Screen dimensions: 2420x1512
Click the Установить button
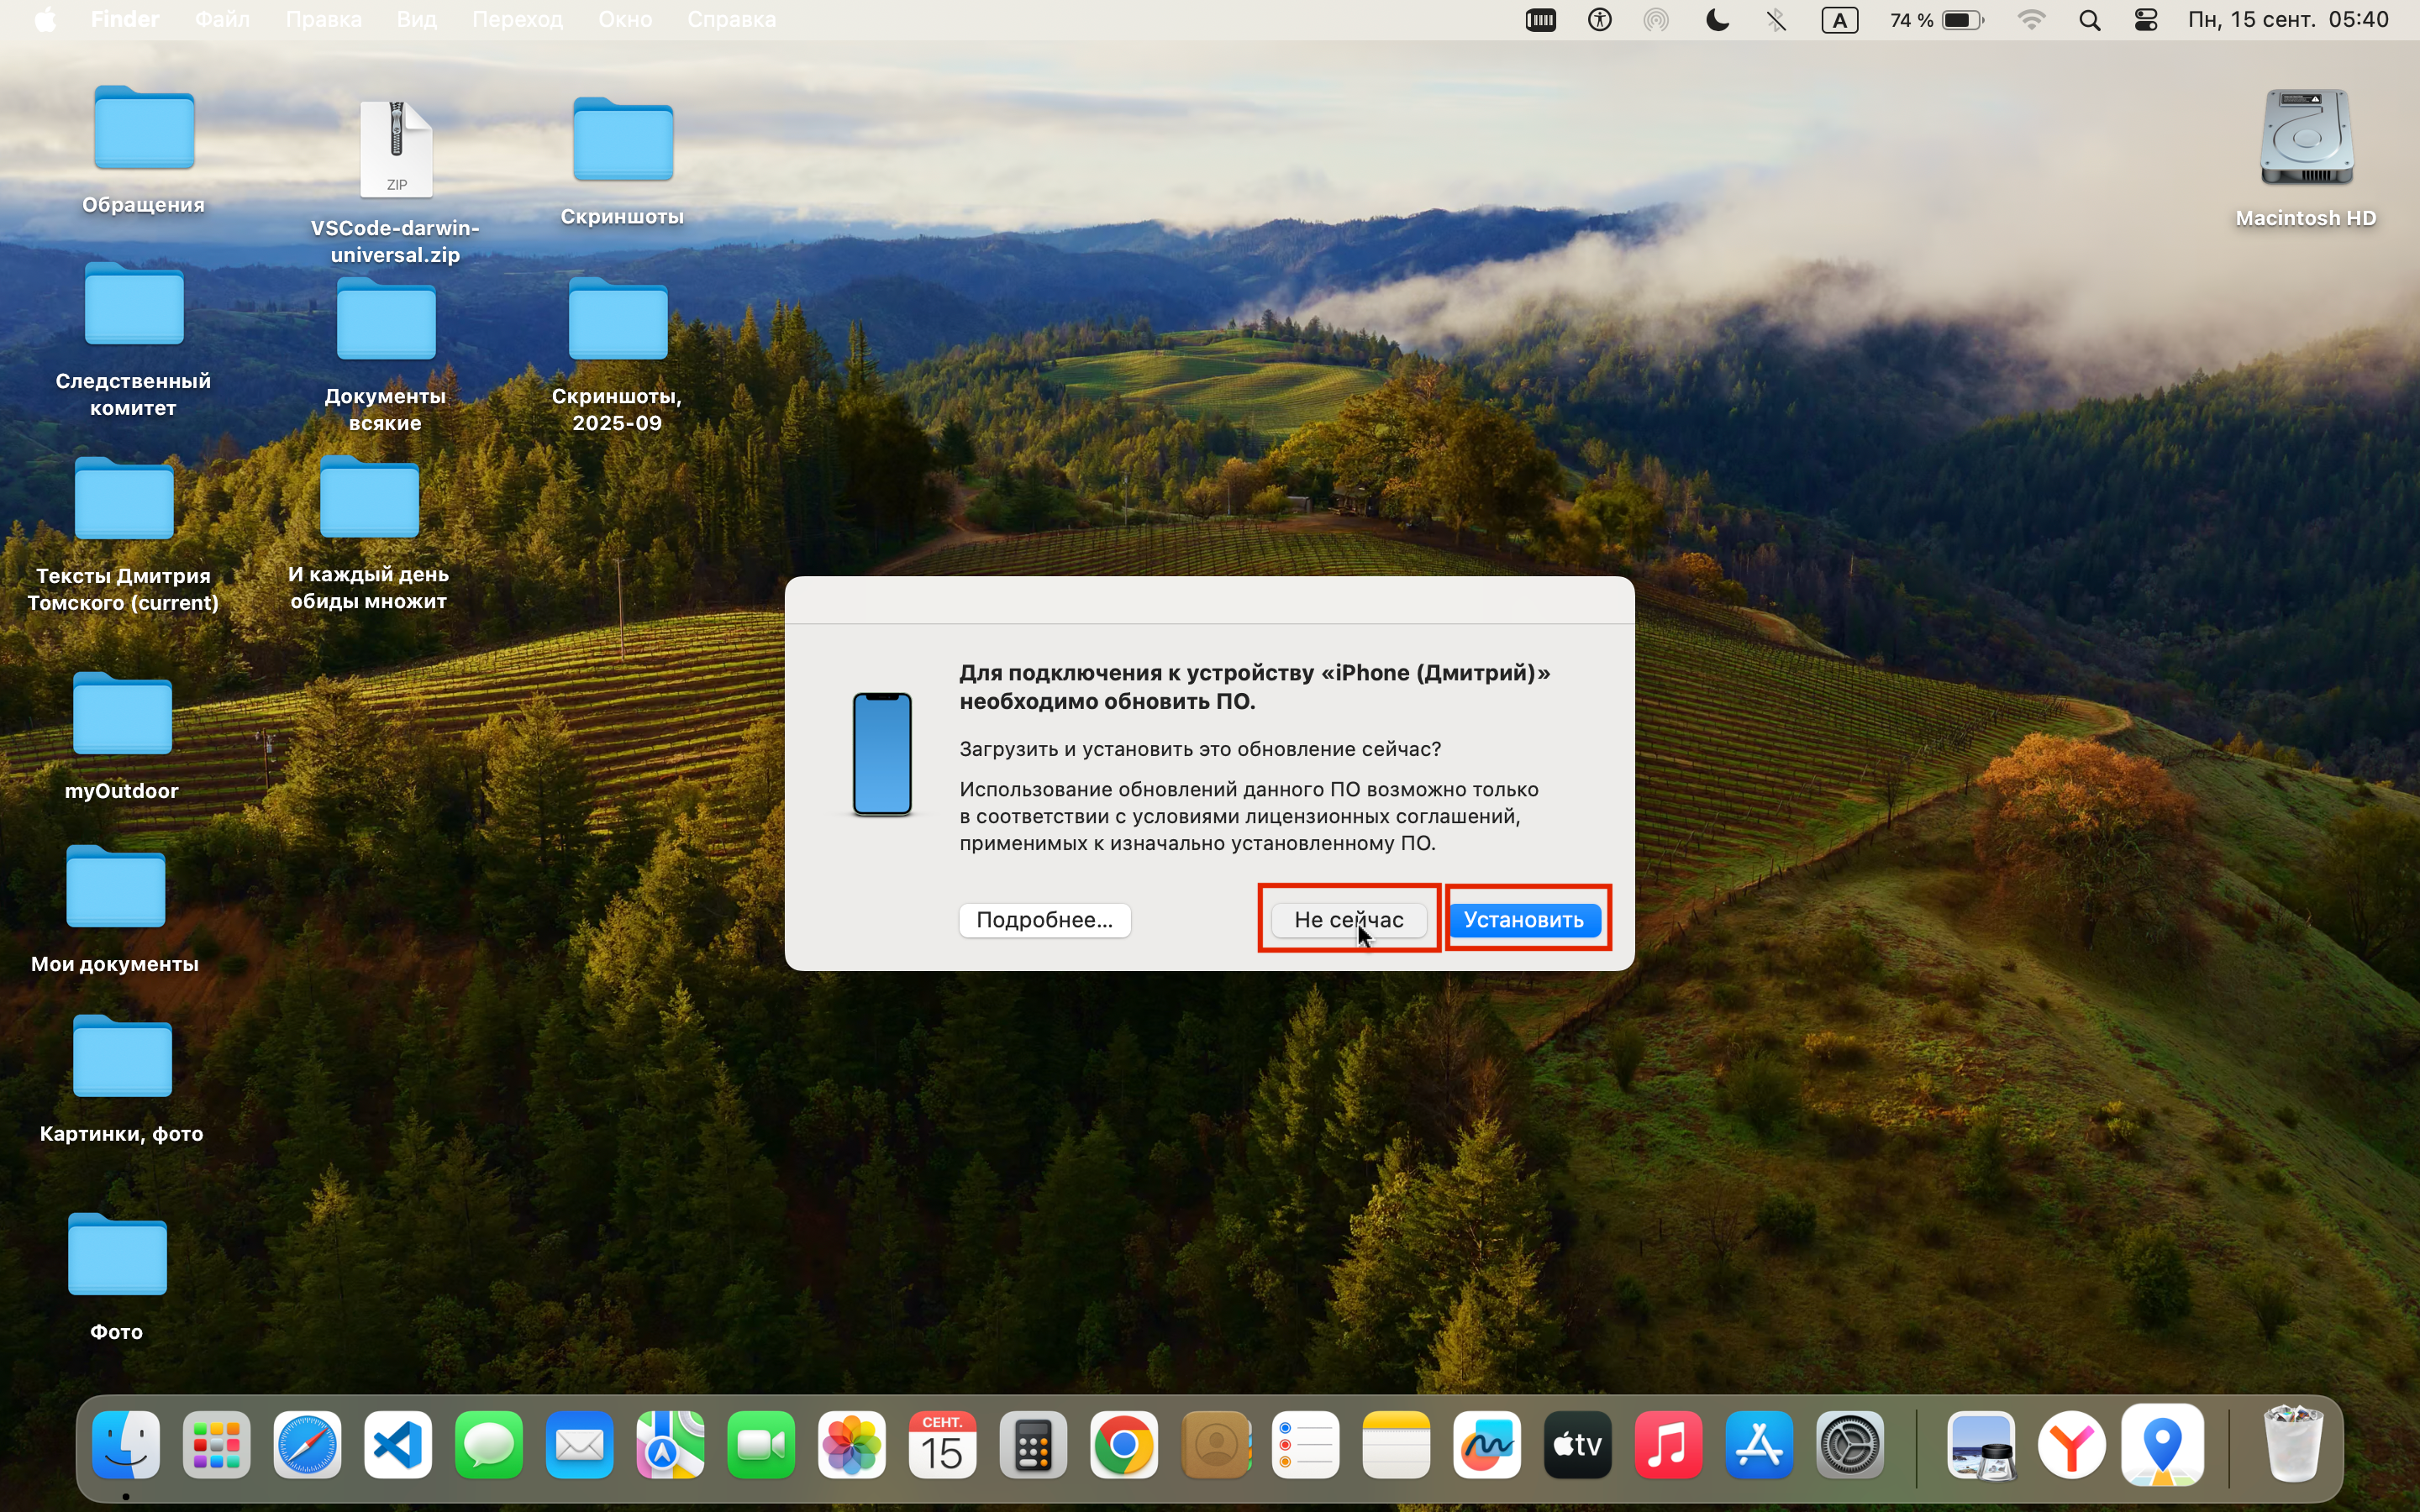click(1524, 919)
